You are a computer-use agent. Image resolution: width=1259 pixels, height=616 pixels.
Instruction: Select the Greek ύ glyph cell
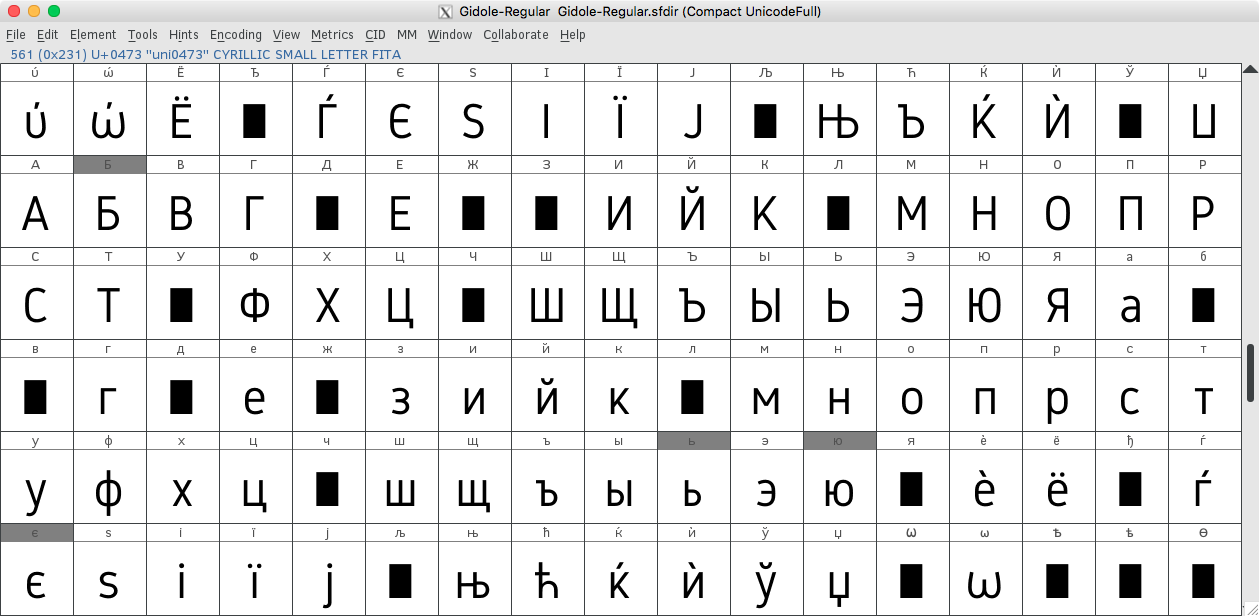pos(36,119)
